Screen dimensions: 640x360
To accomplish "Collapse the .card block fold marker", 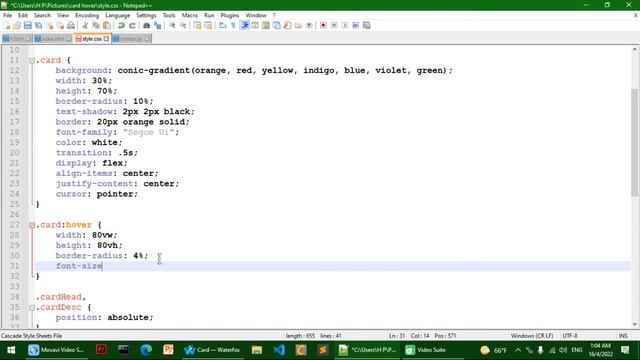I will pyautogui.click(x=32, y=60).
